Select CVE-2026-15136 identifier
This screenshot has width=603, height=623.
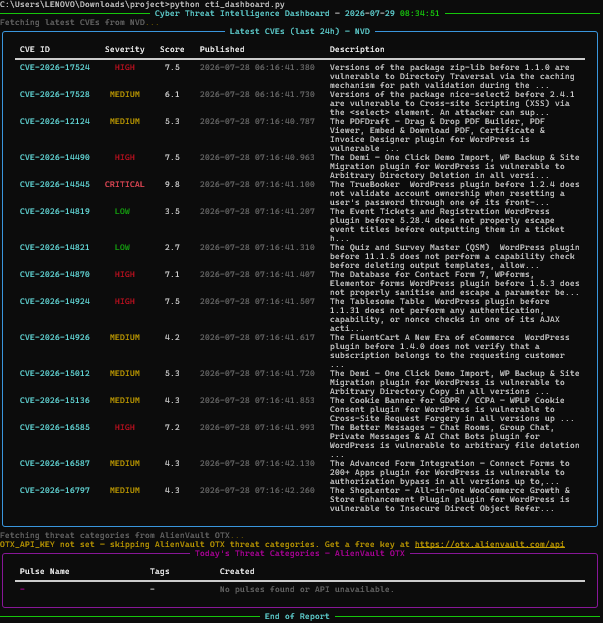point(55,400)
